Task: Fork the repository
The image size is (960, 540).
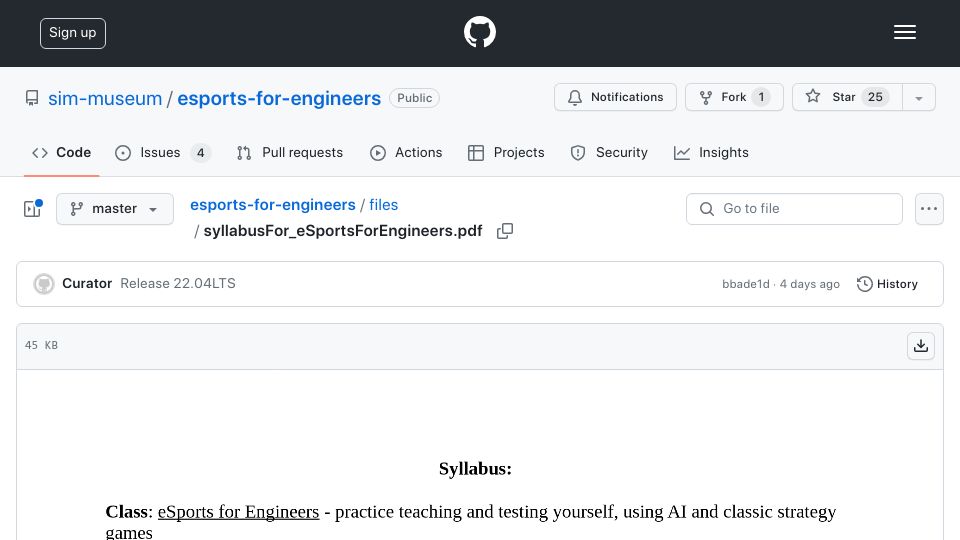Action: pyautogui.click(x=734, y=97)
